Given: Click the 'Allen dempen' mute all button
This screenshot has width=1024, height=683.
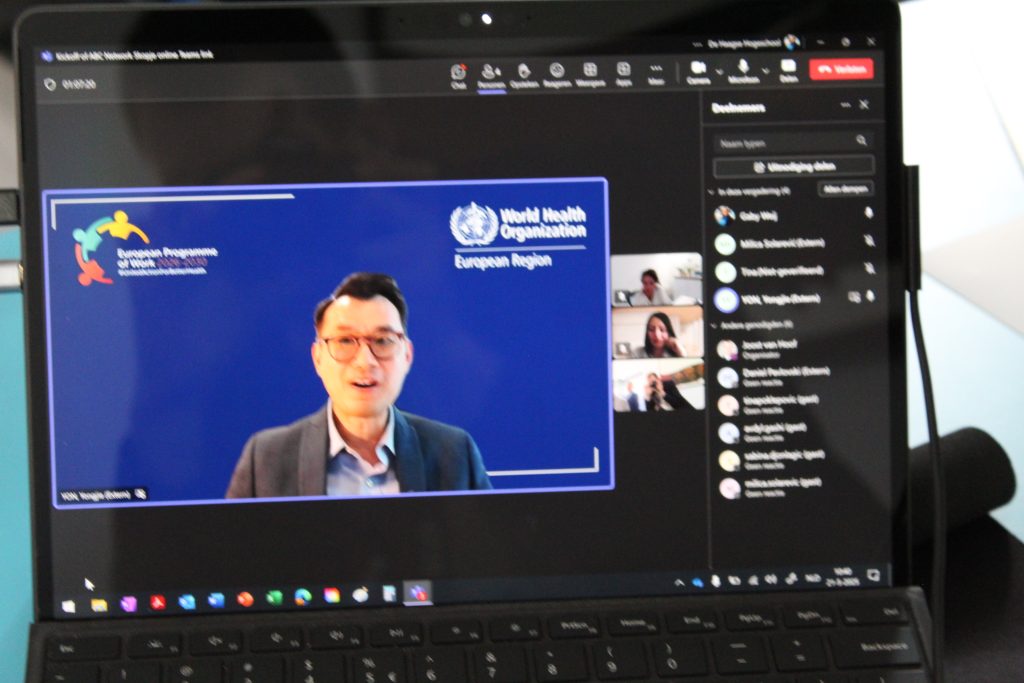Looking at the screenshot, I should [x=846, y=189].
